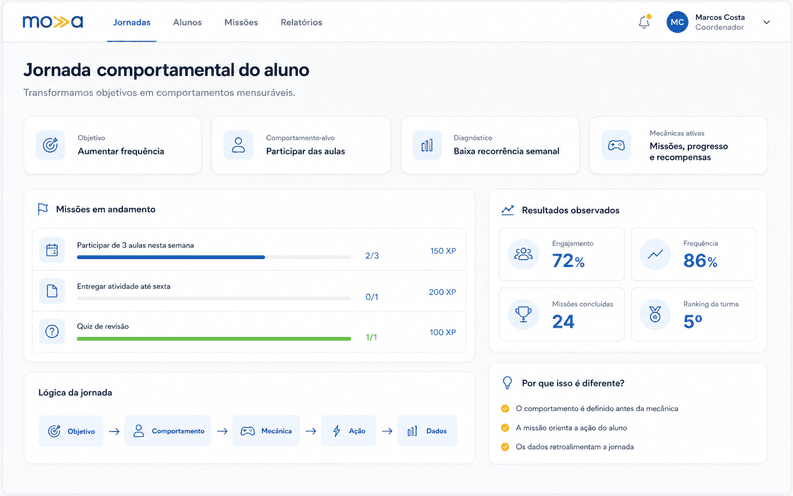Click the target icon in Objetivo card
Viewport: 793px width, 496px height.
pos(50,145)
